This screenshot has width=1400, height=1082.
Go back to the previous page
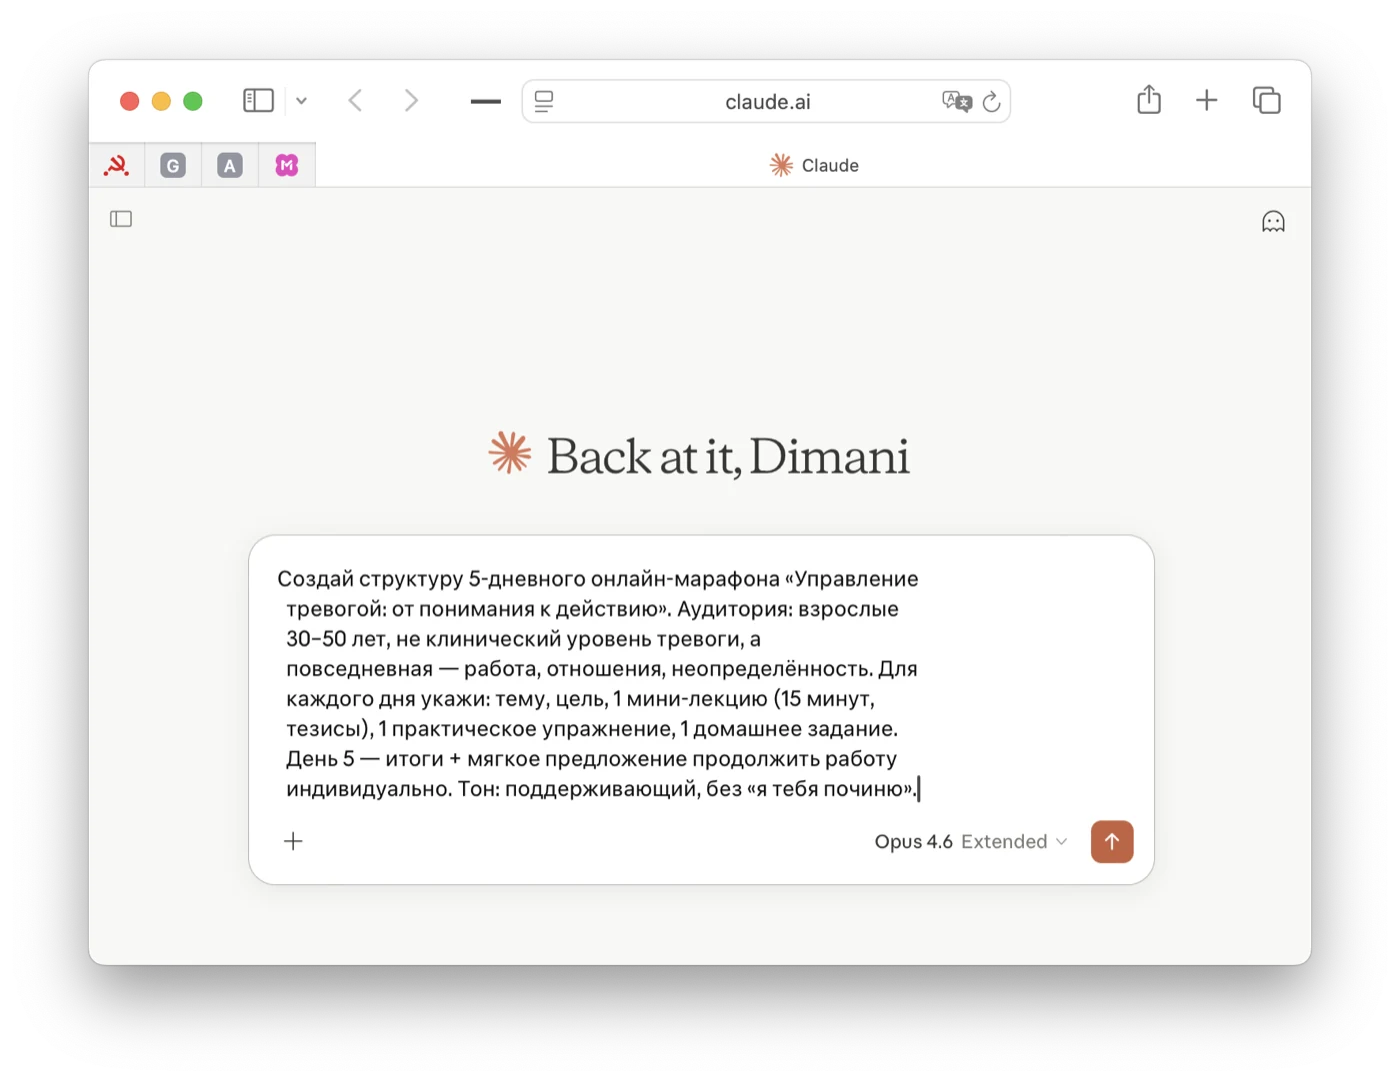coord(355,100)
